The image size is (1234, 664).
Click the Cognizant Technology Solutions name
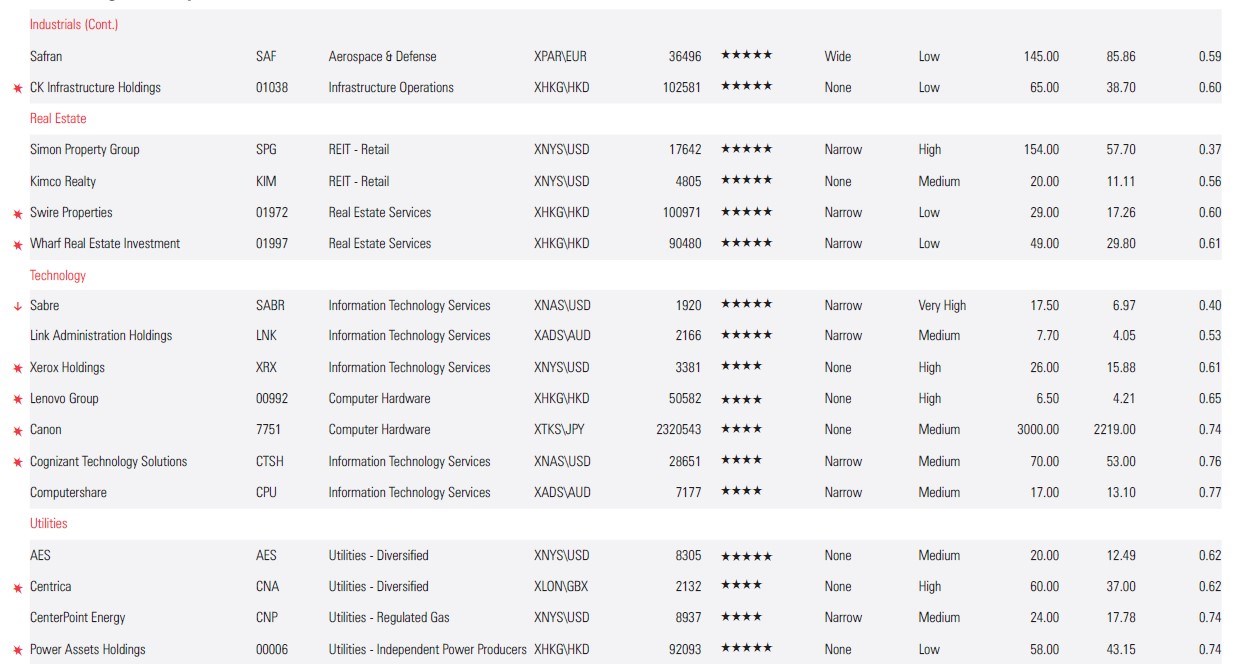tap(108, 461)
